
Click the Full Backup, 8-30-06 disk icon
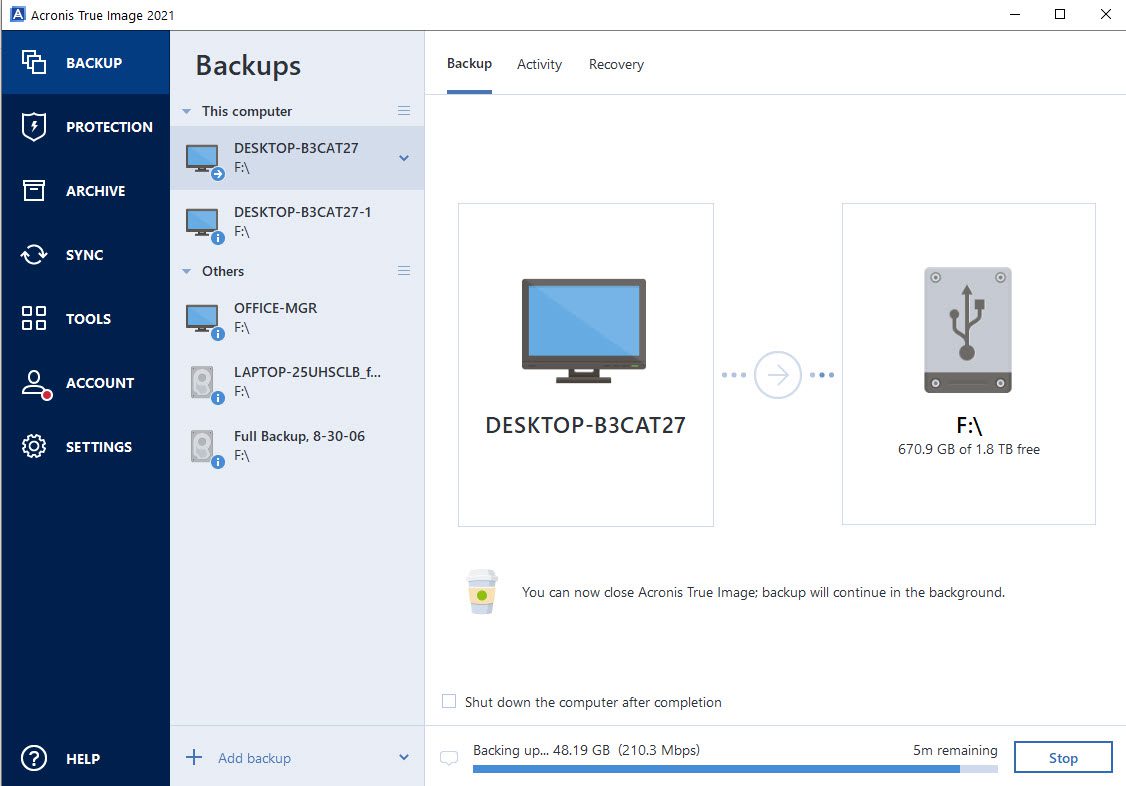point(205,448)
